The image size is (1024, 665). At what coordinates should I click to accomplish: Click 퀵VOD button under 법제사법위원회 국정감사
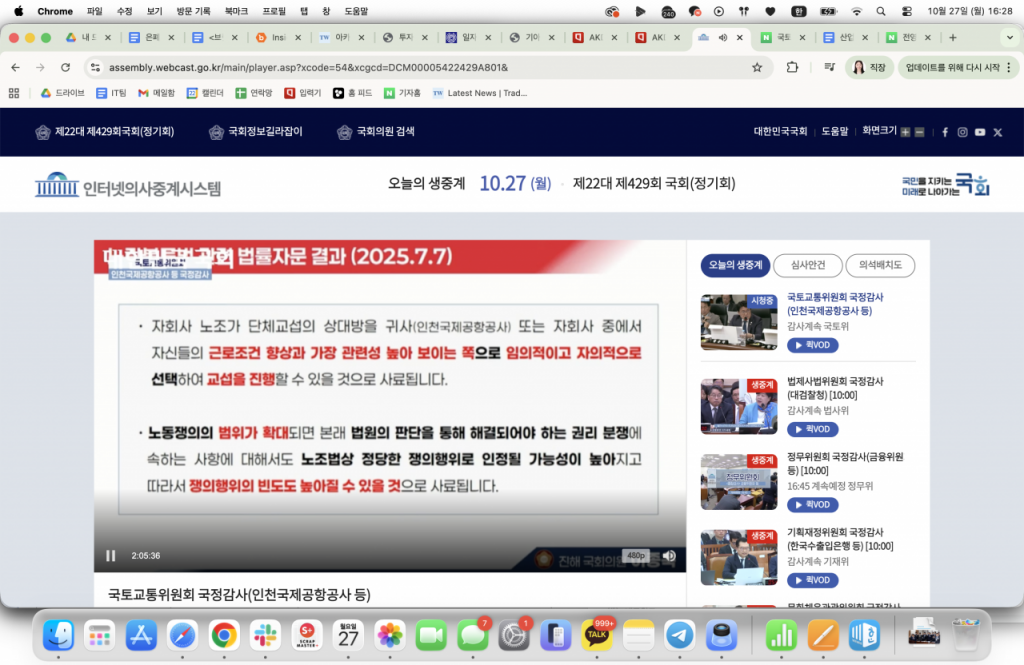pos(812,429)
